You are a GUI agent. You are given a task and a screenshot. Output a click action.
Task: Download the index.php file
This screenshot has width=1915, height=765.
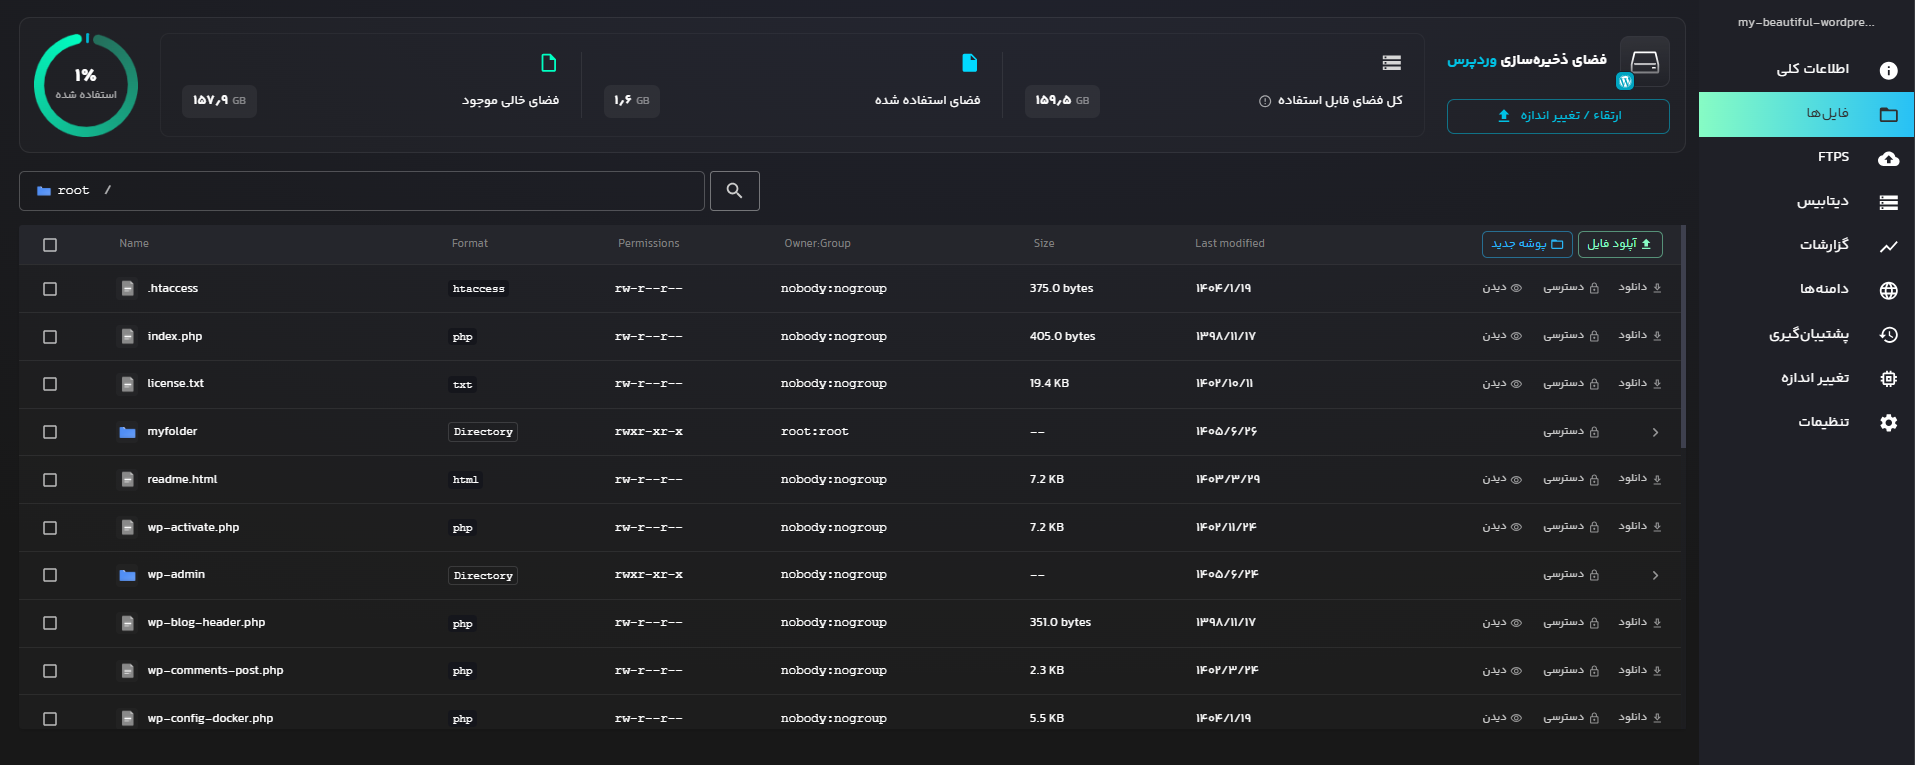click(x=1640, y=336)
